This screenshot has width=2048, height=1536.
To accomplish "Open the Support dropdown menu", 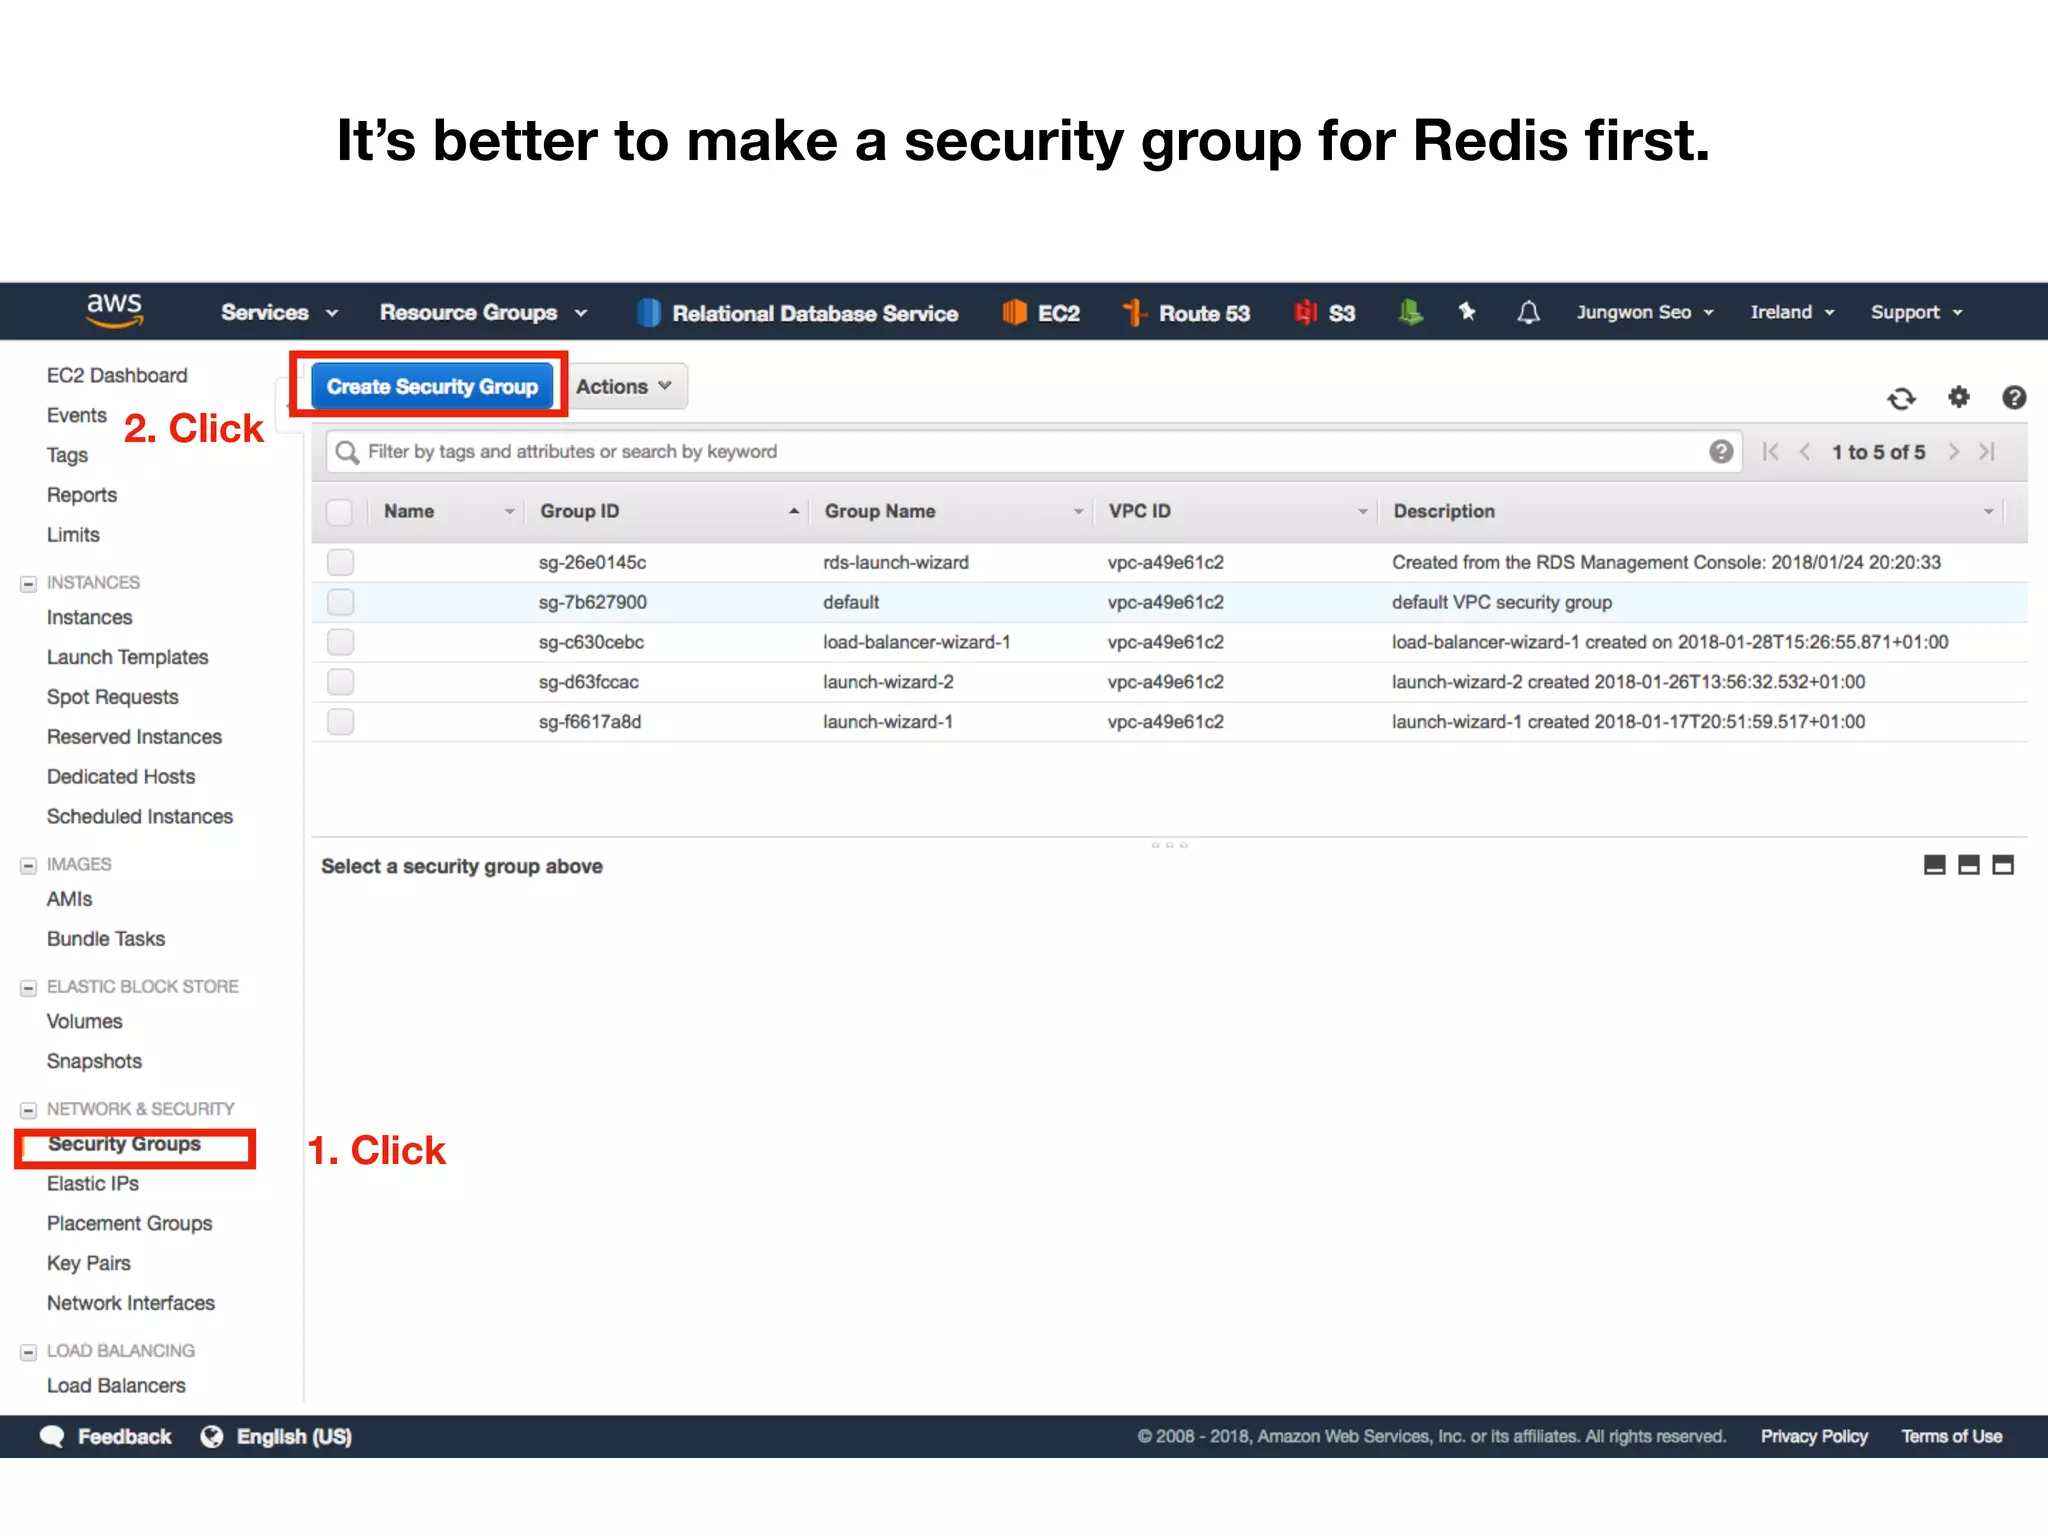I will click(1917, 313).
